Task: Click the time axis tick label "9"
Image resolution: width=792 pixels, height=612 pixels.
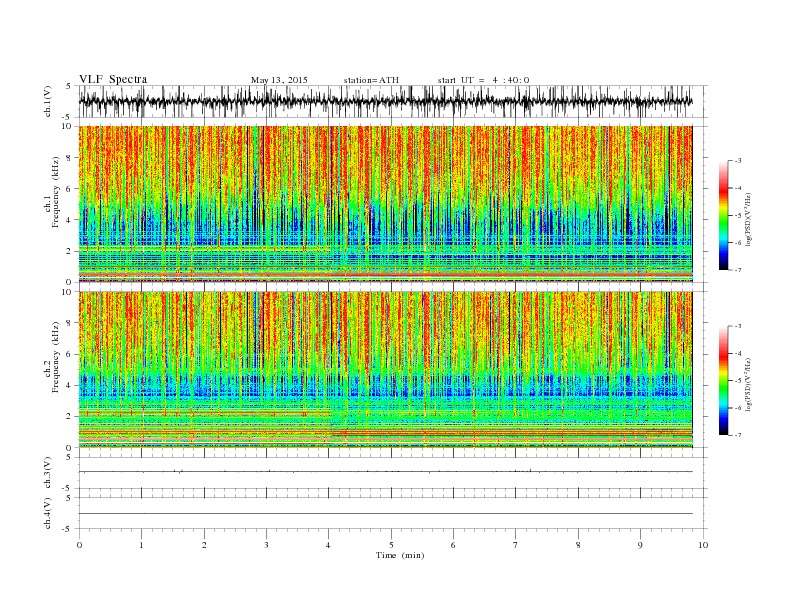Action: click(x=640, y=545)
